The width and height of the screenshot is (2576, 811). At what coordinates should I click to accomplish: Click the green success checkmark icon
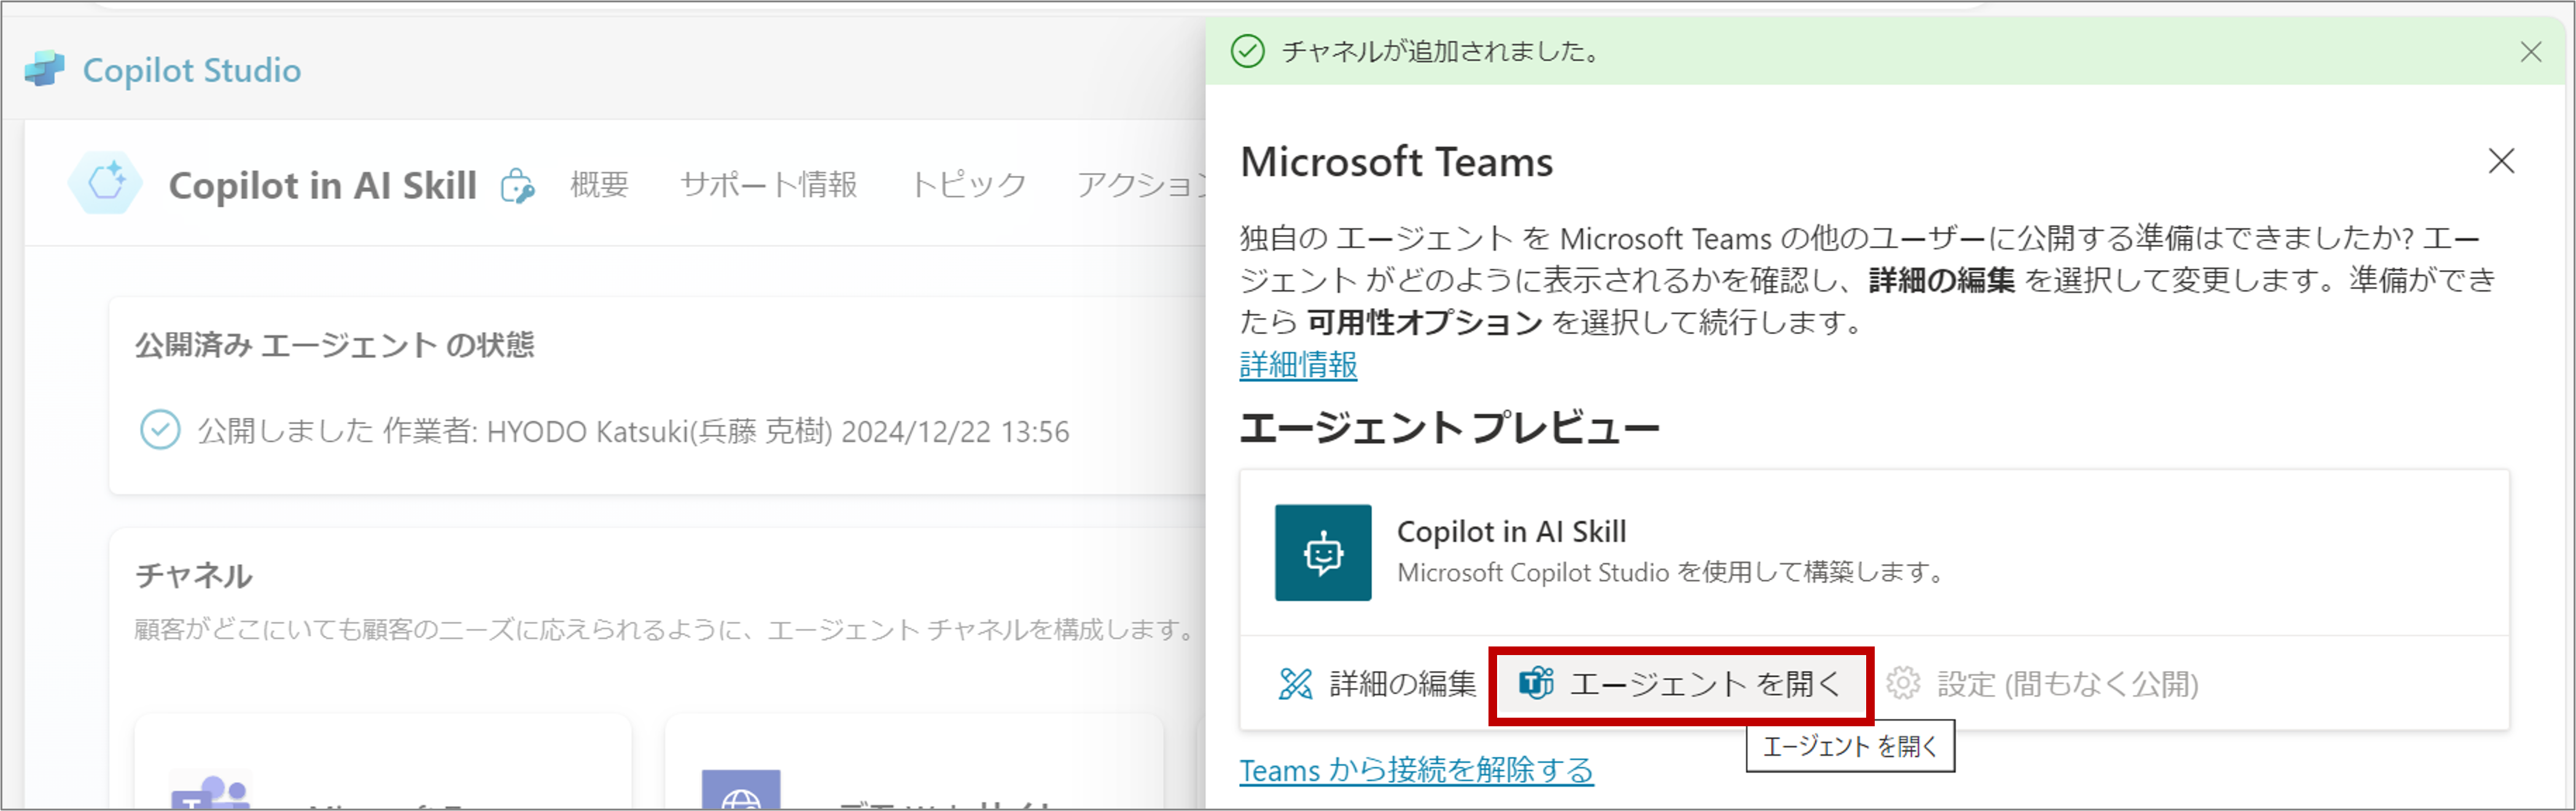(x=1247, y=51)
